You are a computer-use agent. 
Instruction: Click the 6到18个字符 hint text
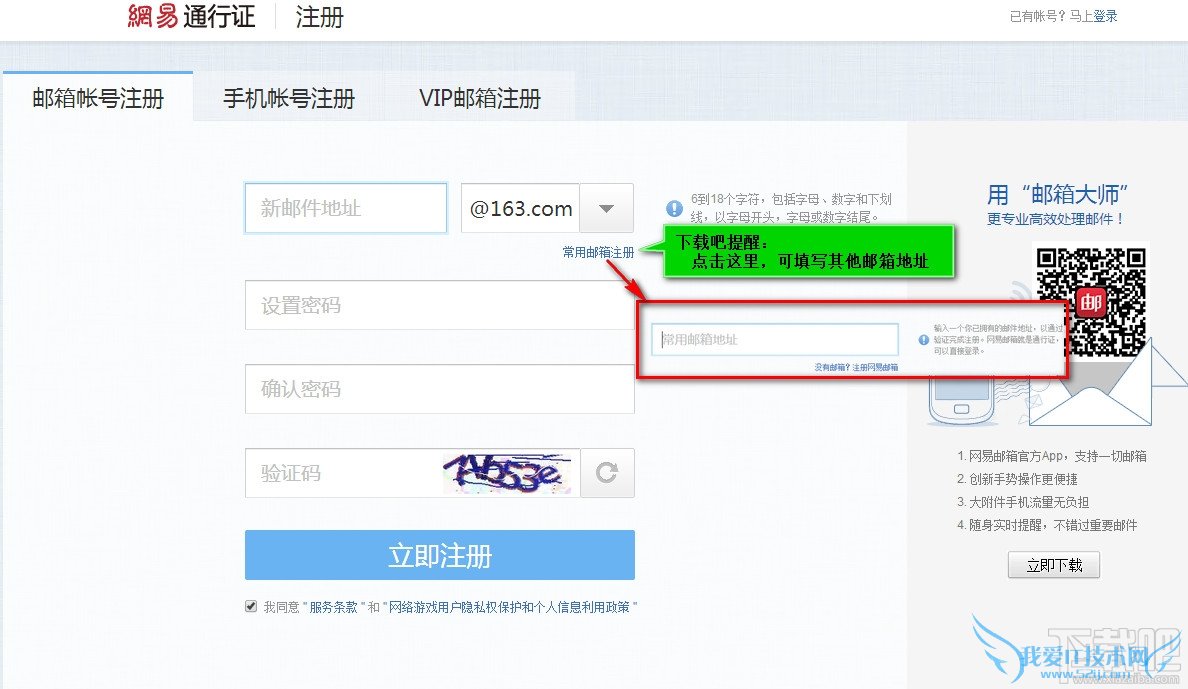coord(791,208)
